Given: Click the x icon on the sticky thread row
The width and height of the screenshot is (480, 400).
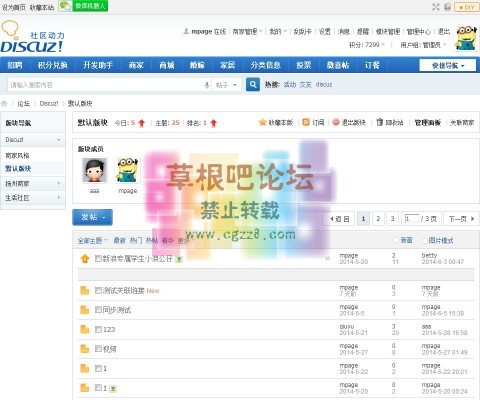Looking at the screenshot, I should coord(327,258).
